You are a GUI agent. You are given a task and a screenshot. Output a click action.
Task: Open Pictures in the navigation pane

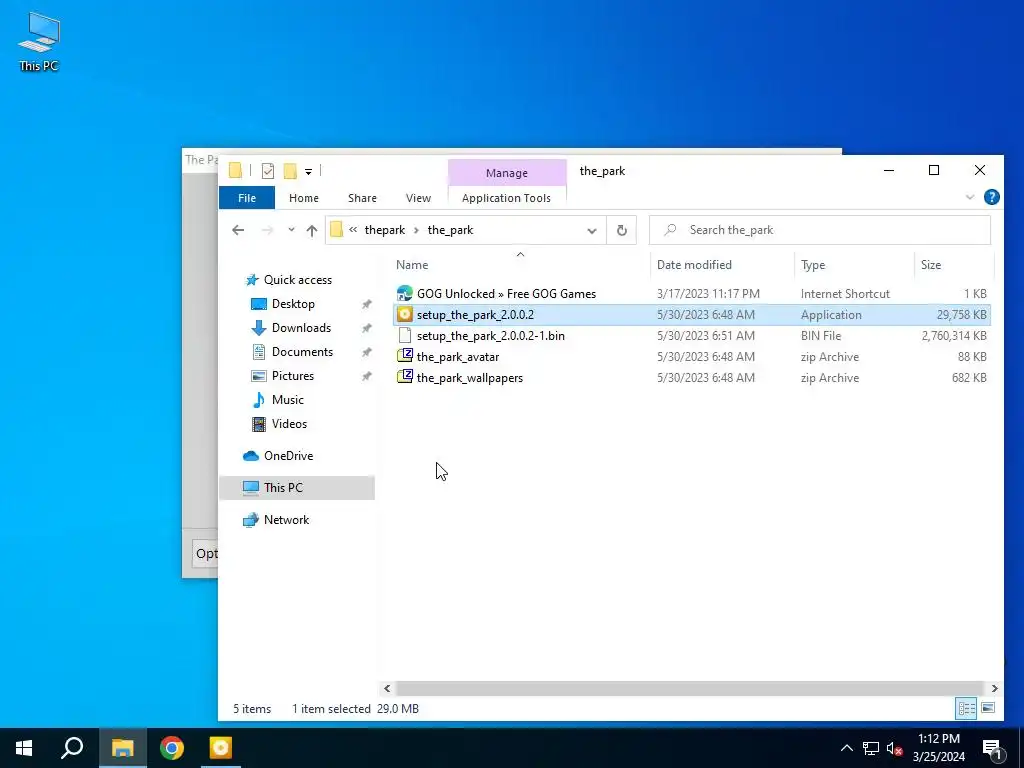(x=293, y=376)
